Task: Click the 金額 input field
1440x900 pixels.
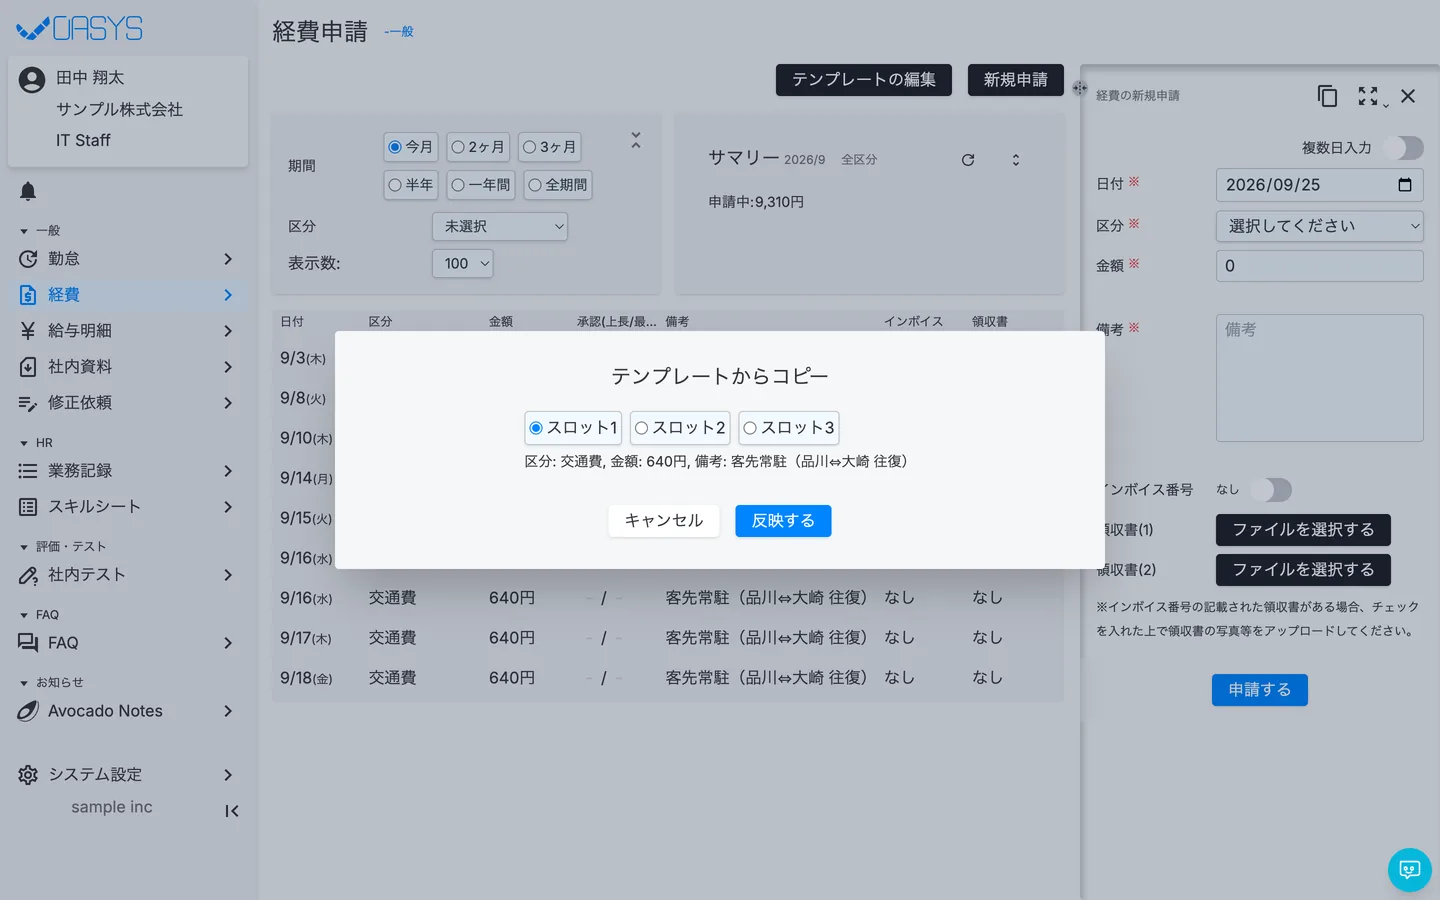Action: click(1320, 266)
